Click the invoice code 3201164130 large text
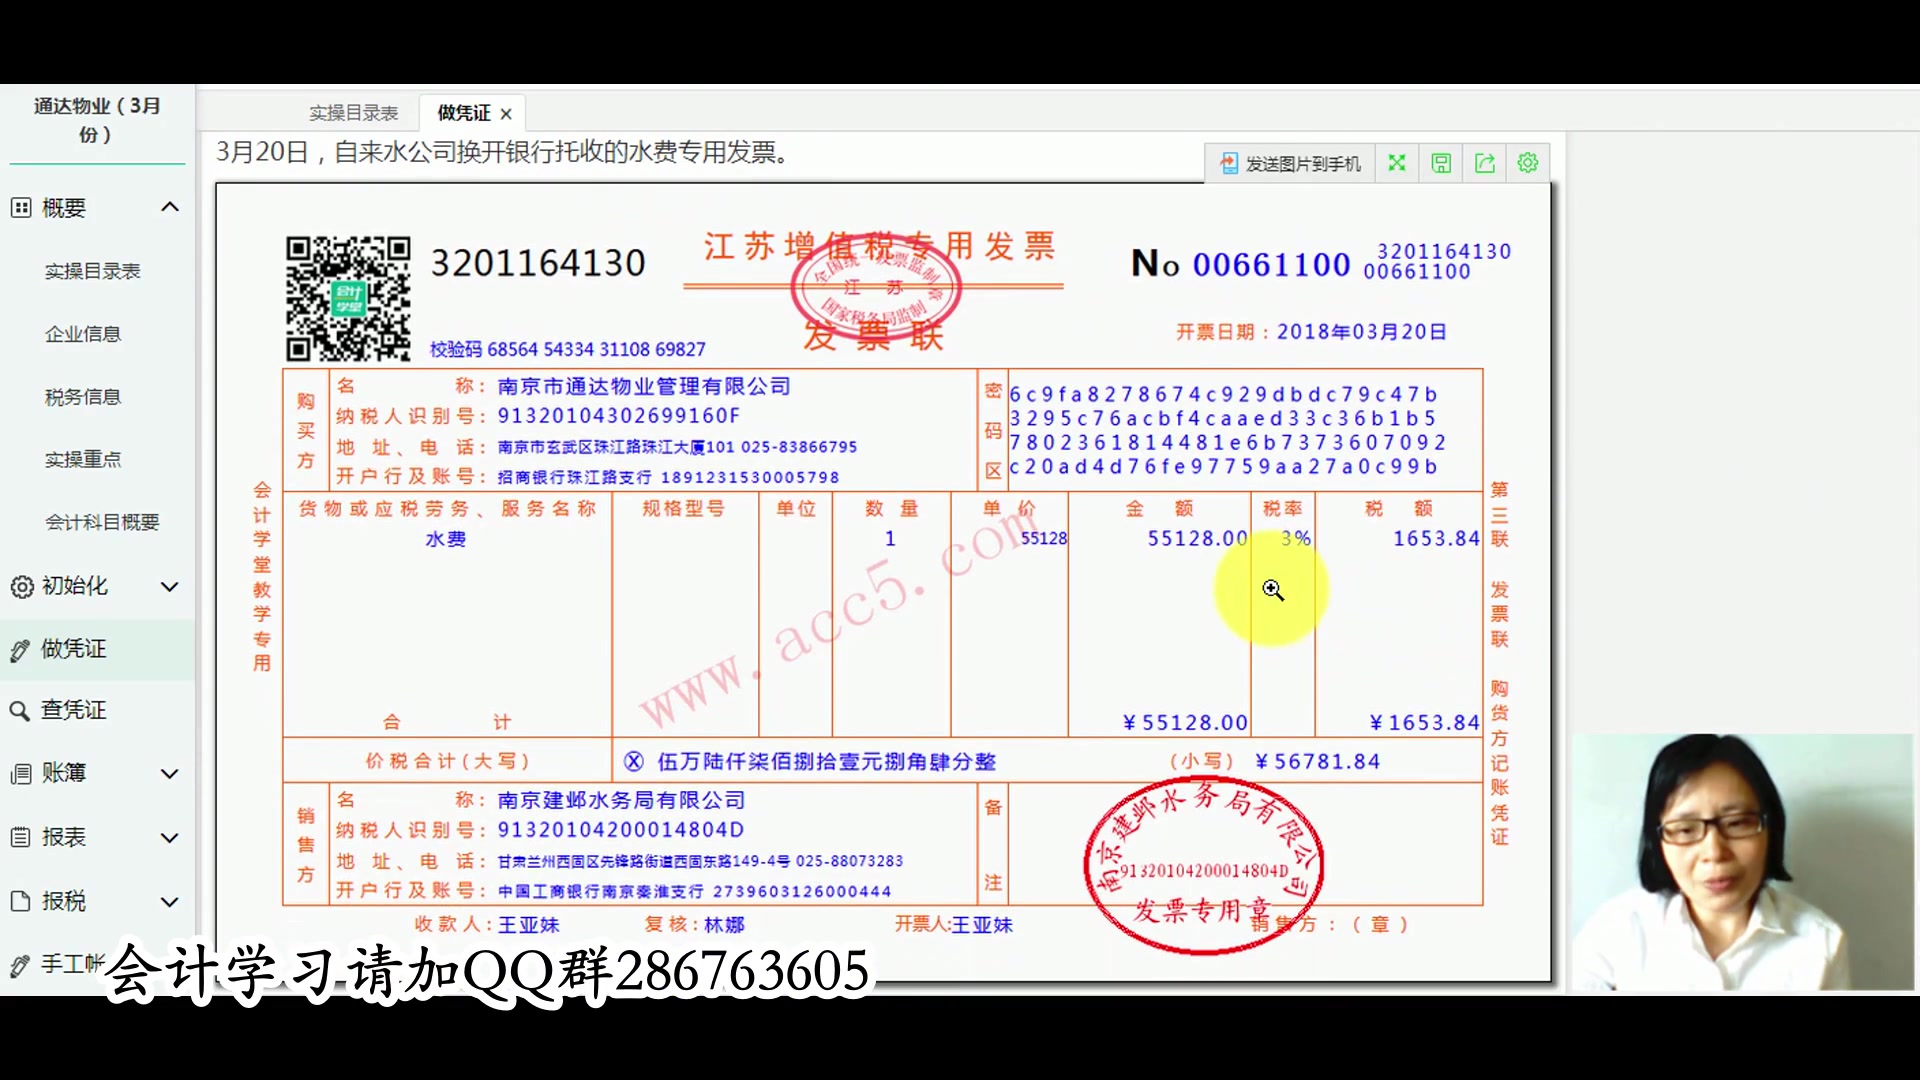Image resolution: width=1920 pixels, height=1080 pixels. point(538,263)
